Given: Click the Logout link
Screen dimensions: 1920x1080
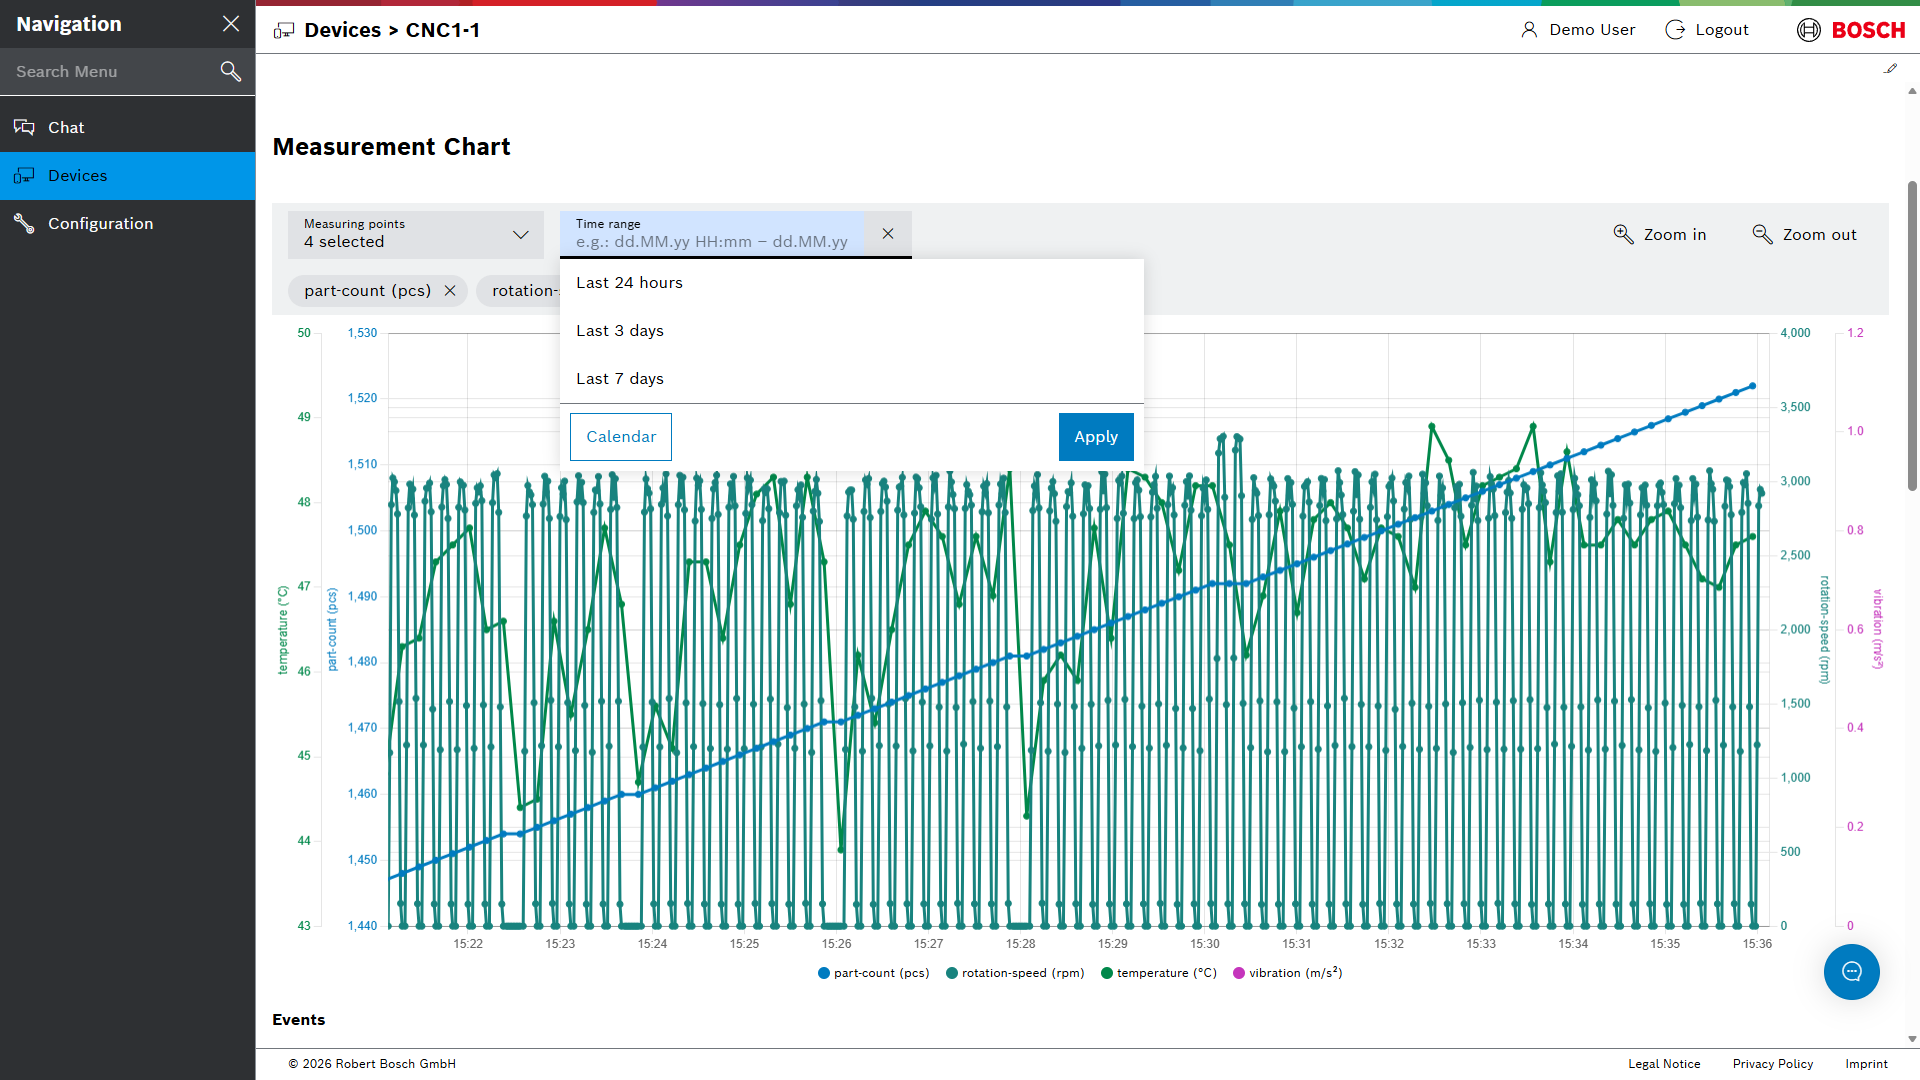Looking at the screenshot, I should click(x=1707, y=30).
